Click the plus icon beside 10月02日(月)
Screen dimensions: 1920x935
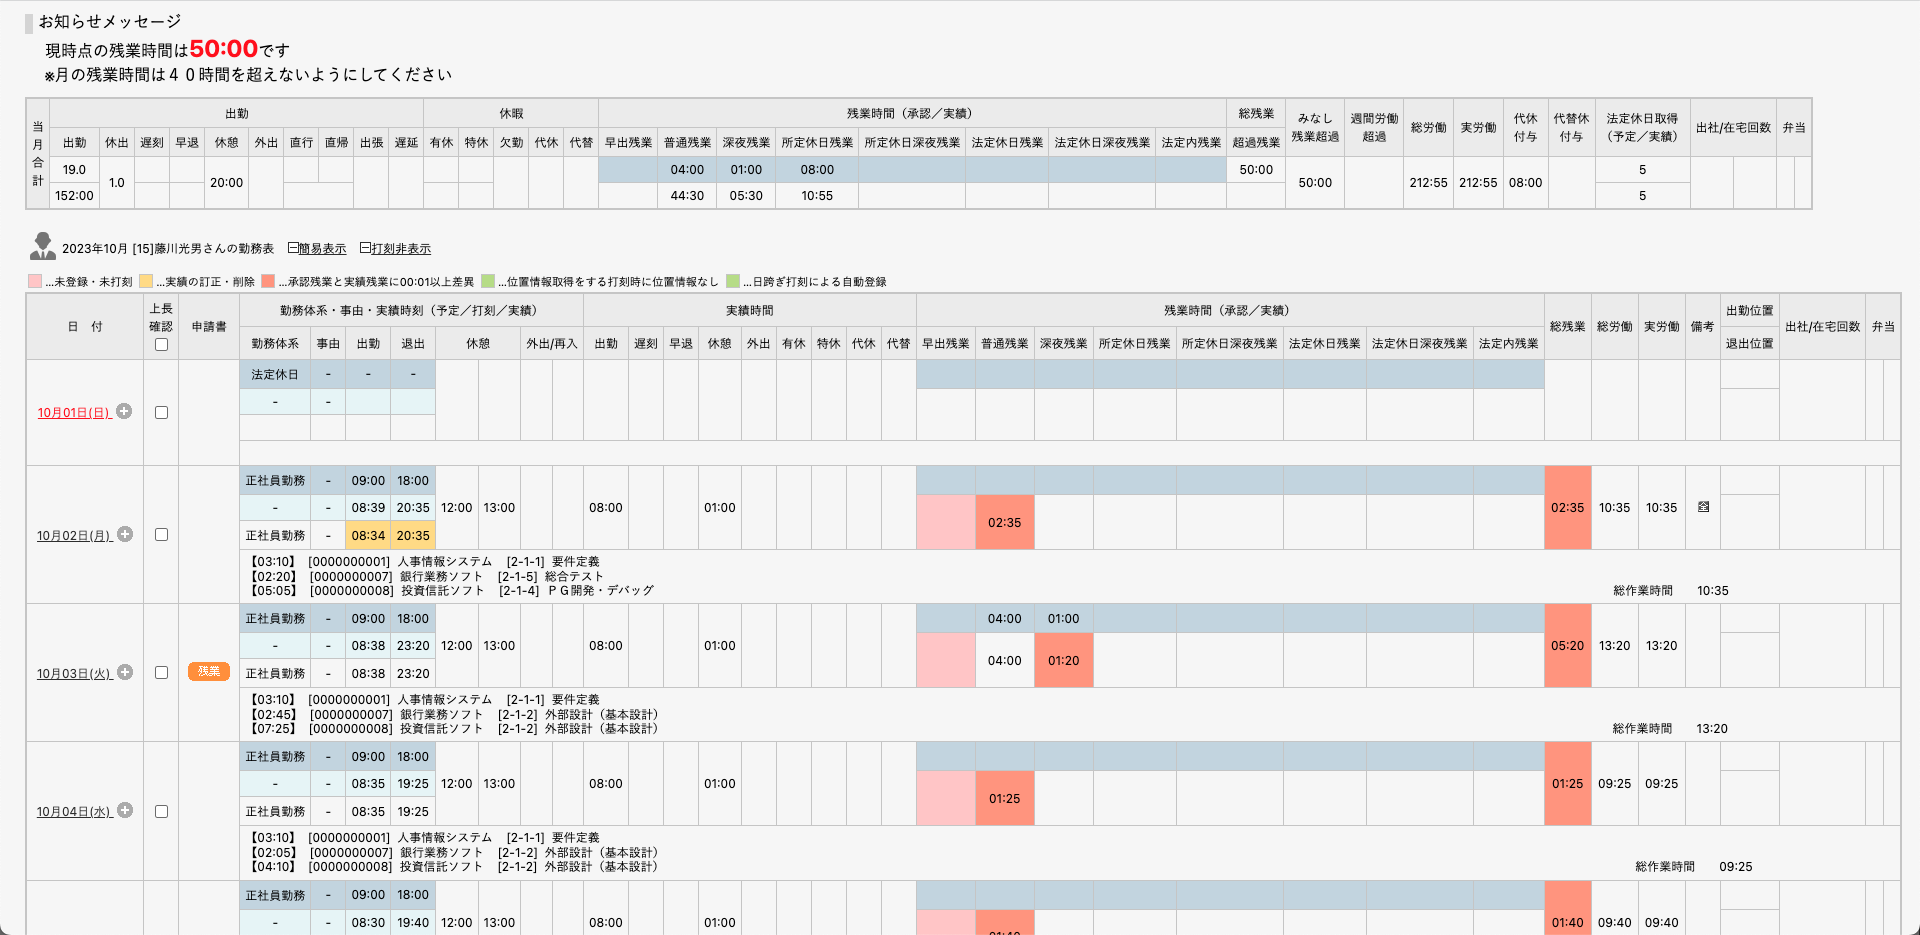(125, 534)
